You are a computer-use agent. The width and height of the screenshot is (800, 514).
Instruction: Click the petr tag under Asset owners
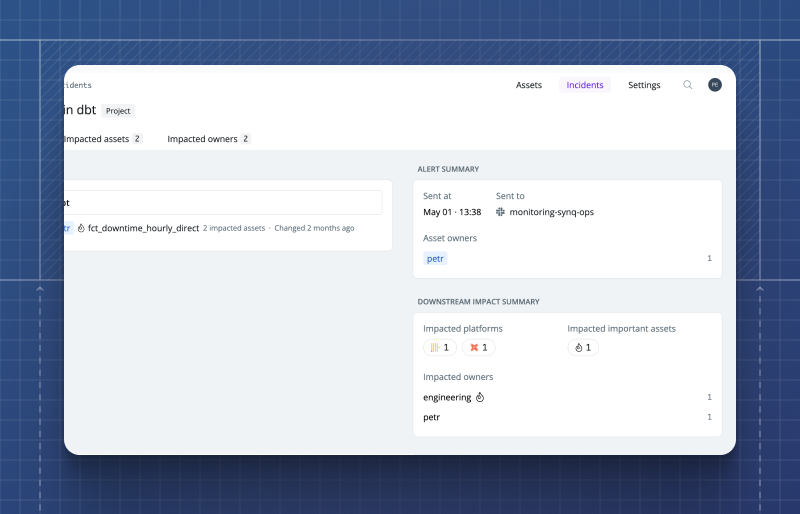tap(435, 258)
